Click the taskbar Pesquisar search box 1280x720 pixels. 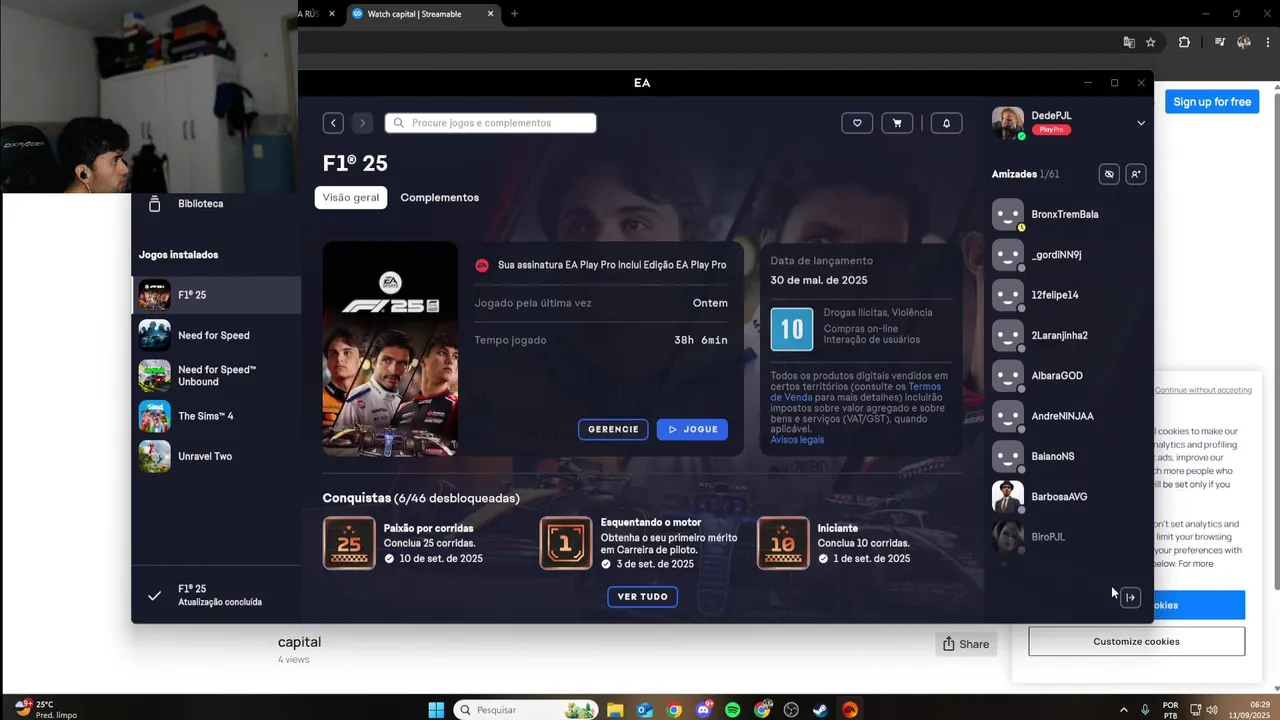pyautogui.click(x=524, y=710)
